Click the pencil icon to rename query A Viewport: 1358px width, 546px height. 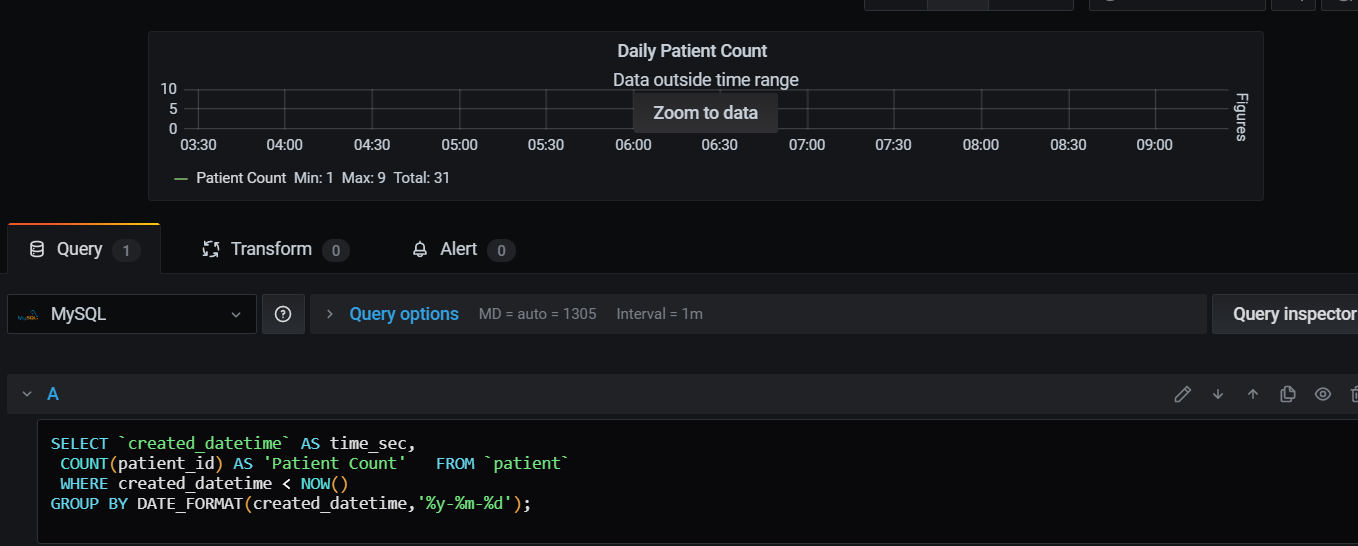tap(1183, 394)
